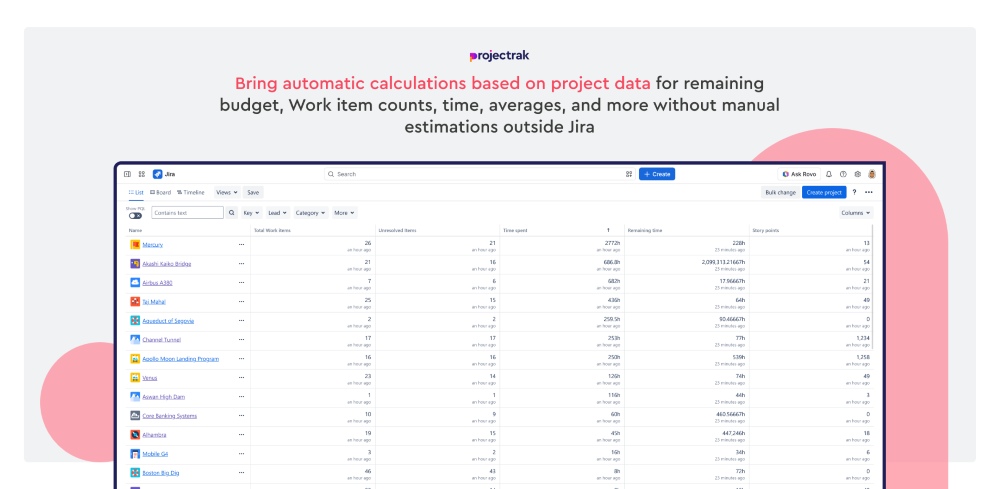Click the table's vertical scrollbar

coord(872,287)
